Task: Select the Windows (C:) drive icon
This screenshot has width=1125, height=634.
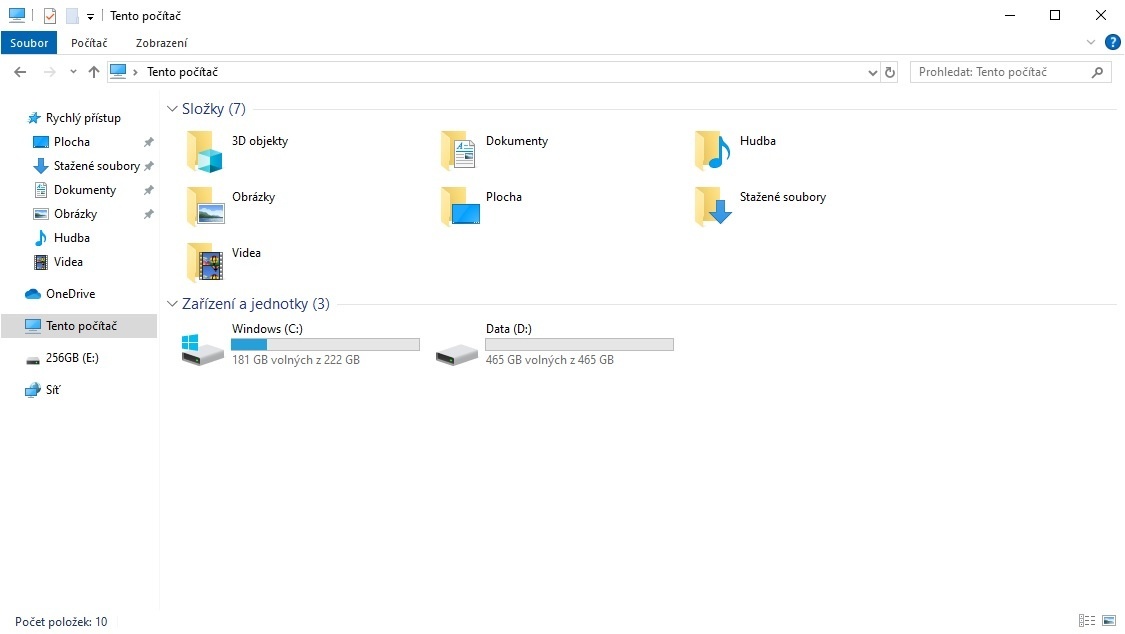Action: click(x=202, y=349)
